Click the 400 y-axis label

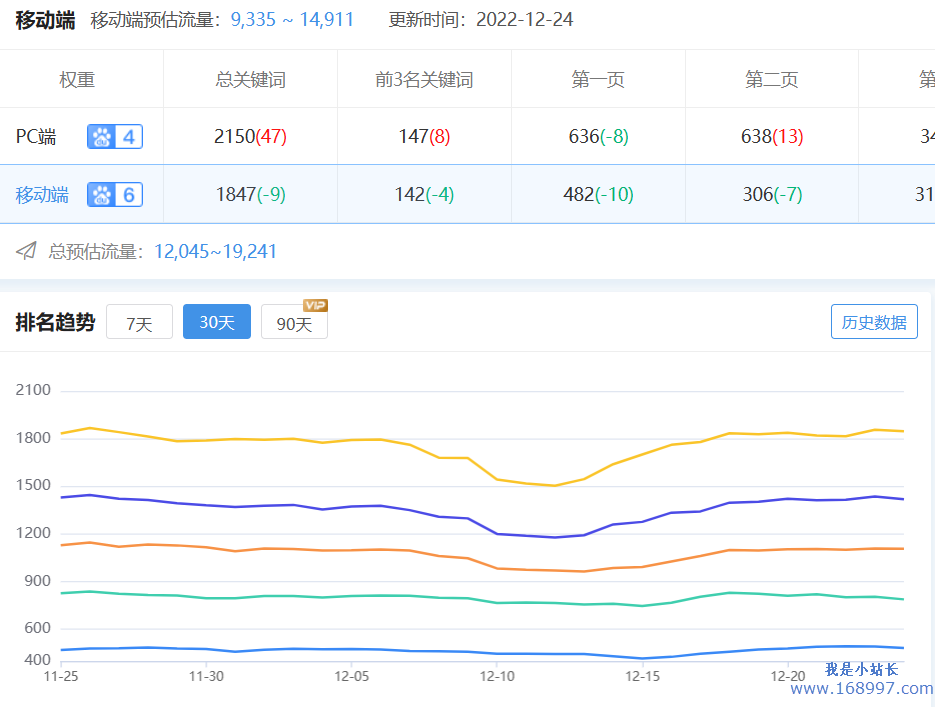point(38,660)
